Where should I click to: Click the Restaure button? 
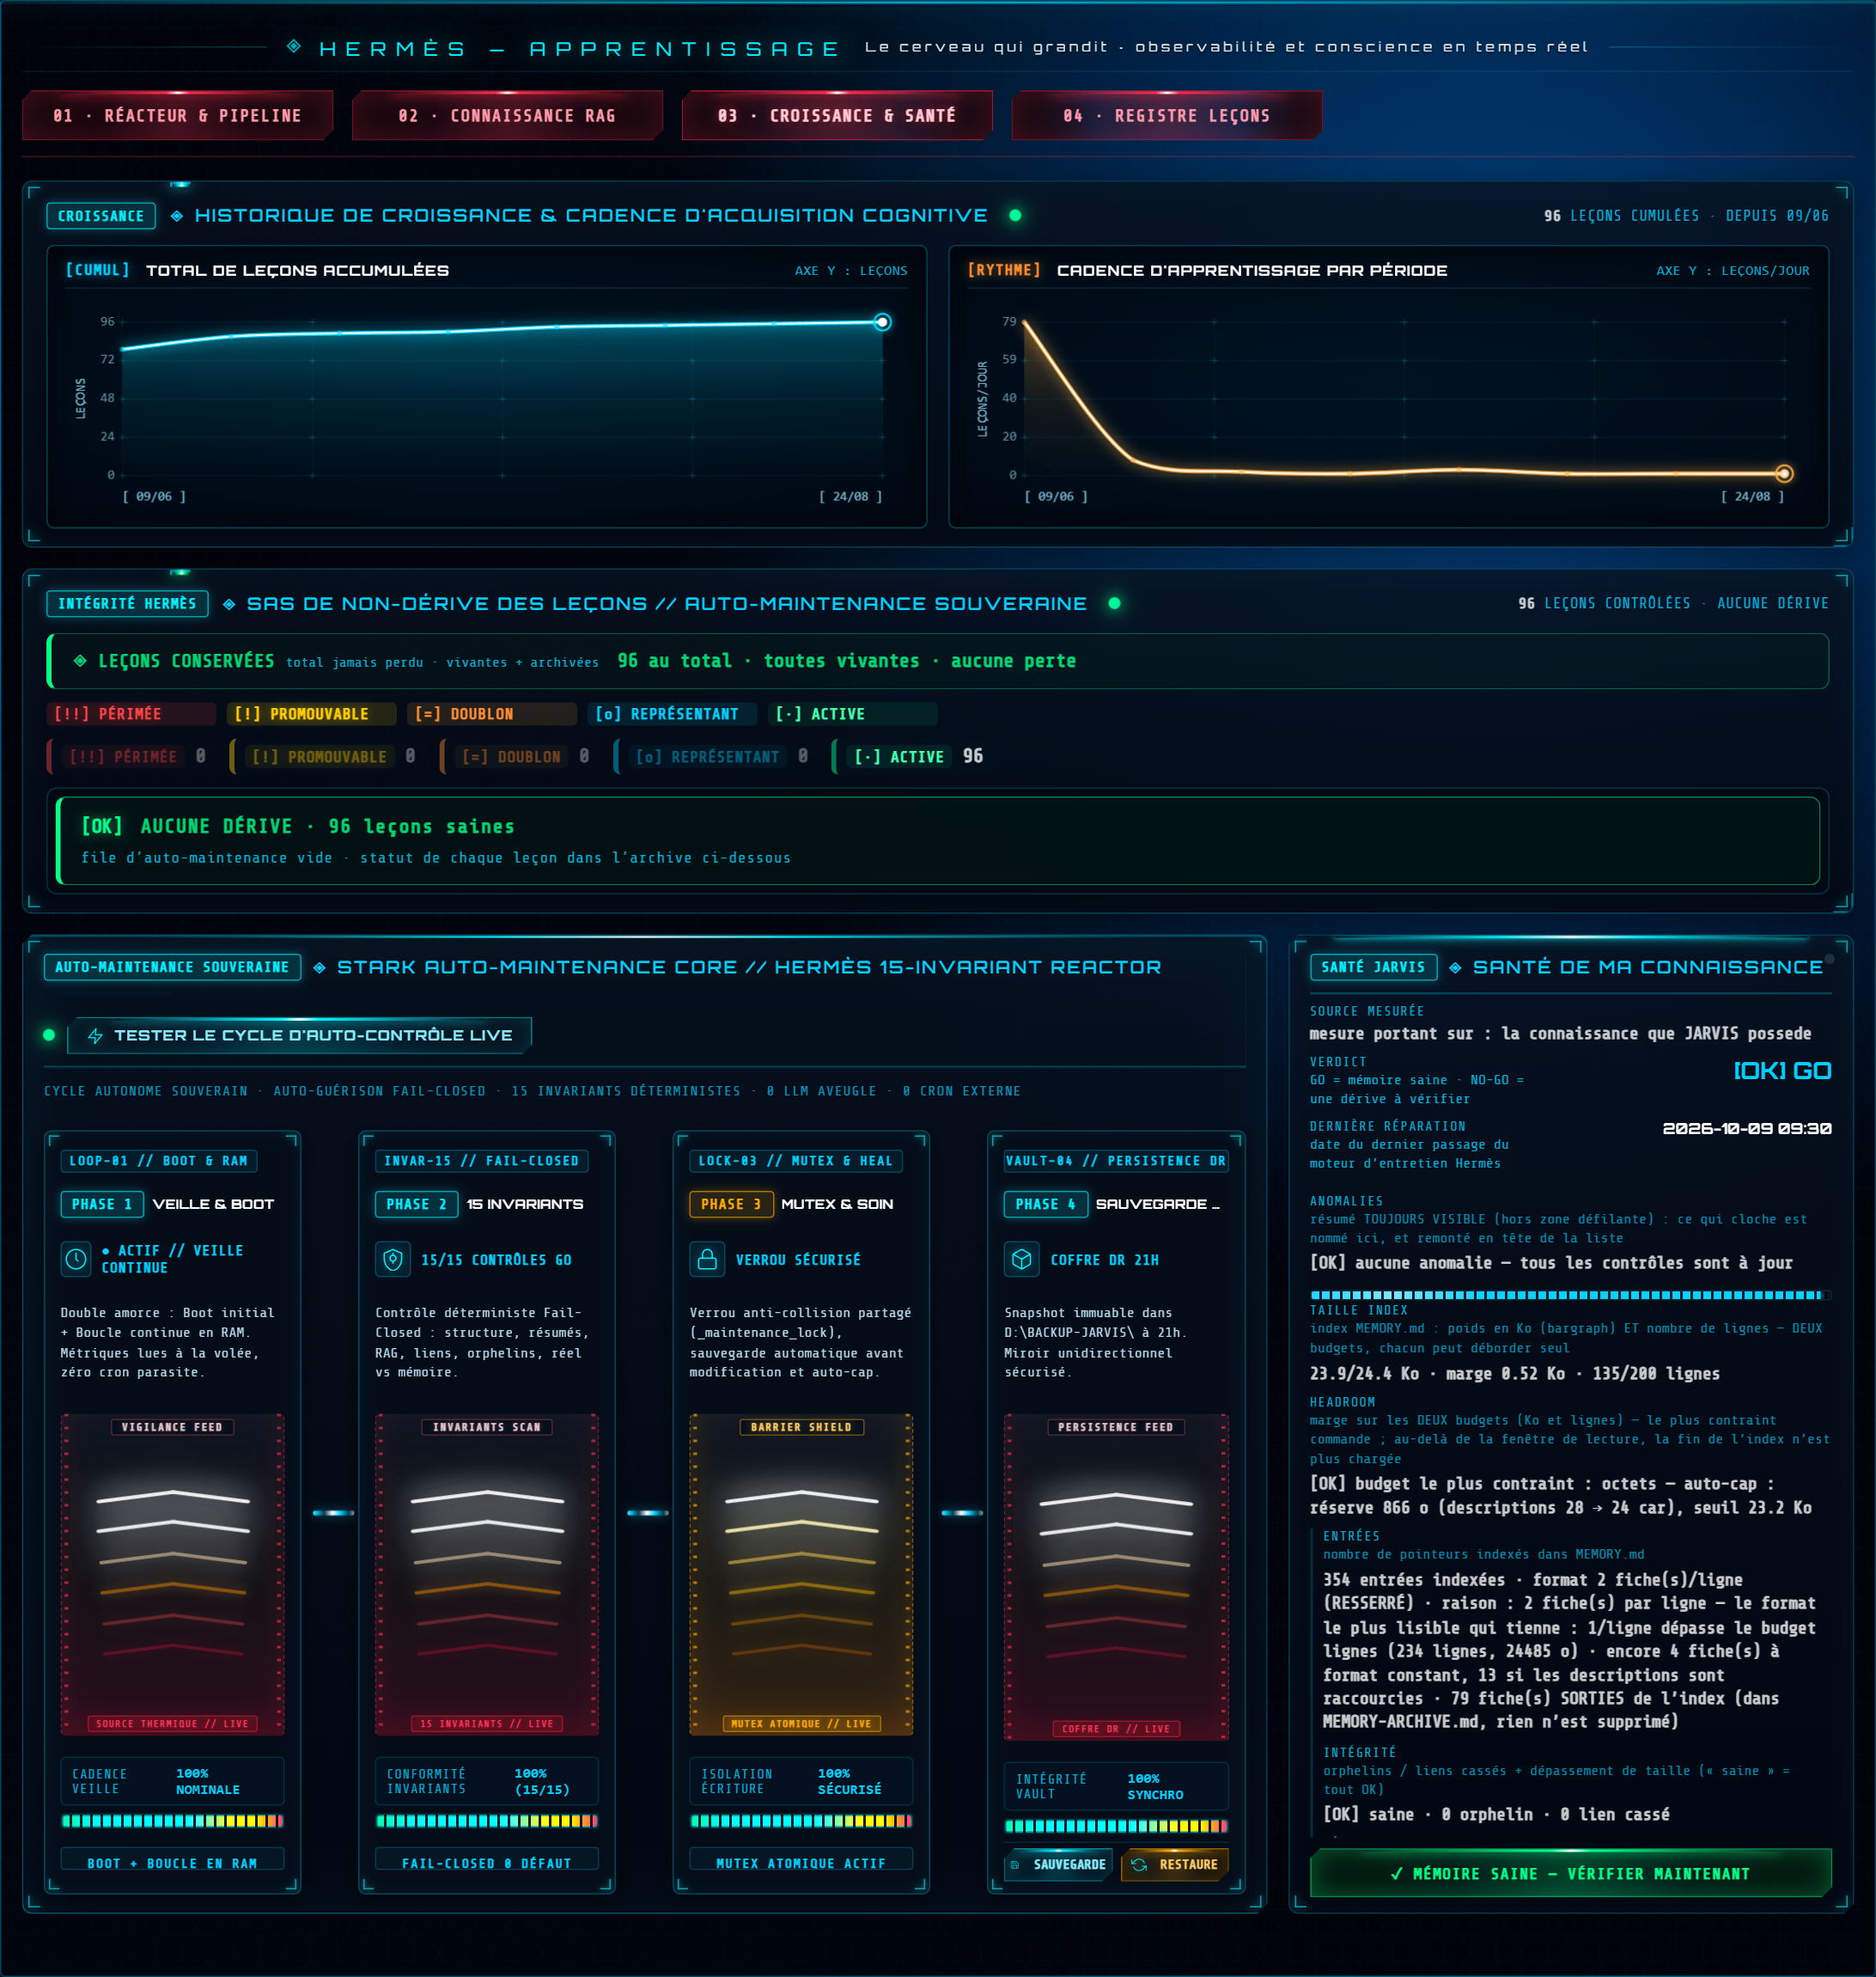[1175, 1864]
